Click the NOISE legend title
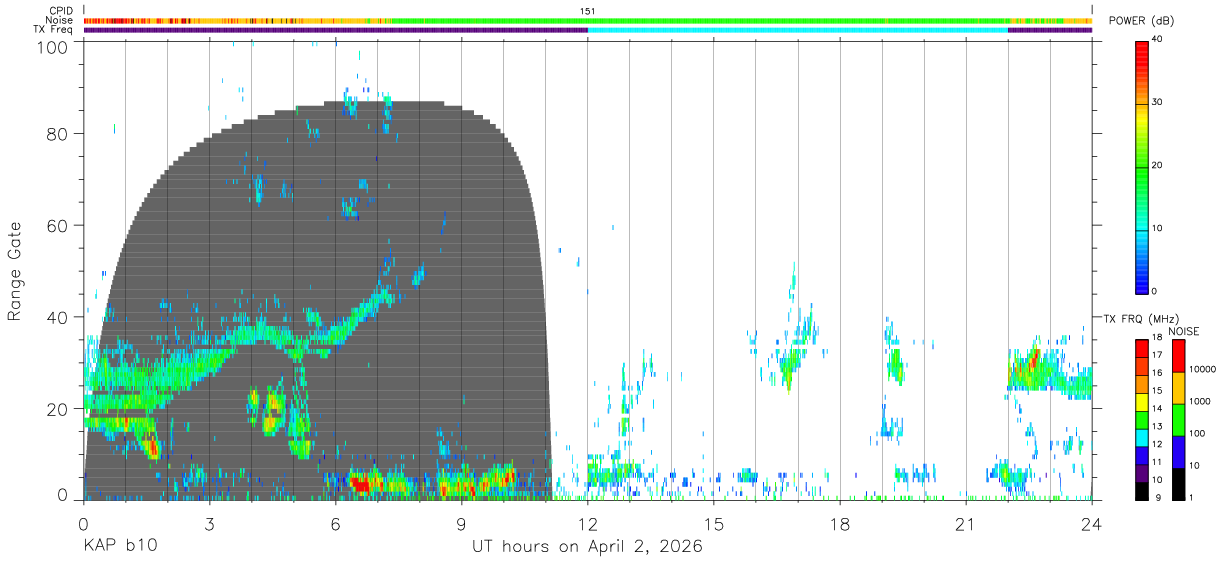The image size is (1228, 567). coord(1184,331)
